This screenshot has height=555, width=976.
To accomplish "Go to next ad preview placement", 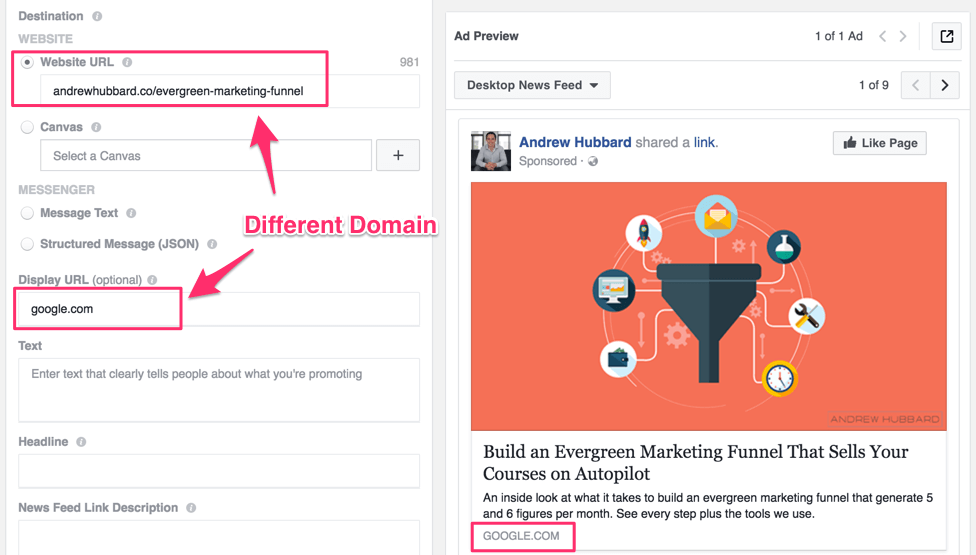I will click(944, 85).
